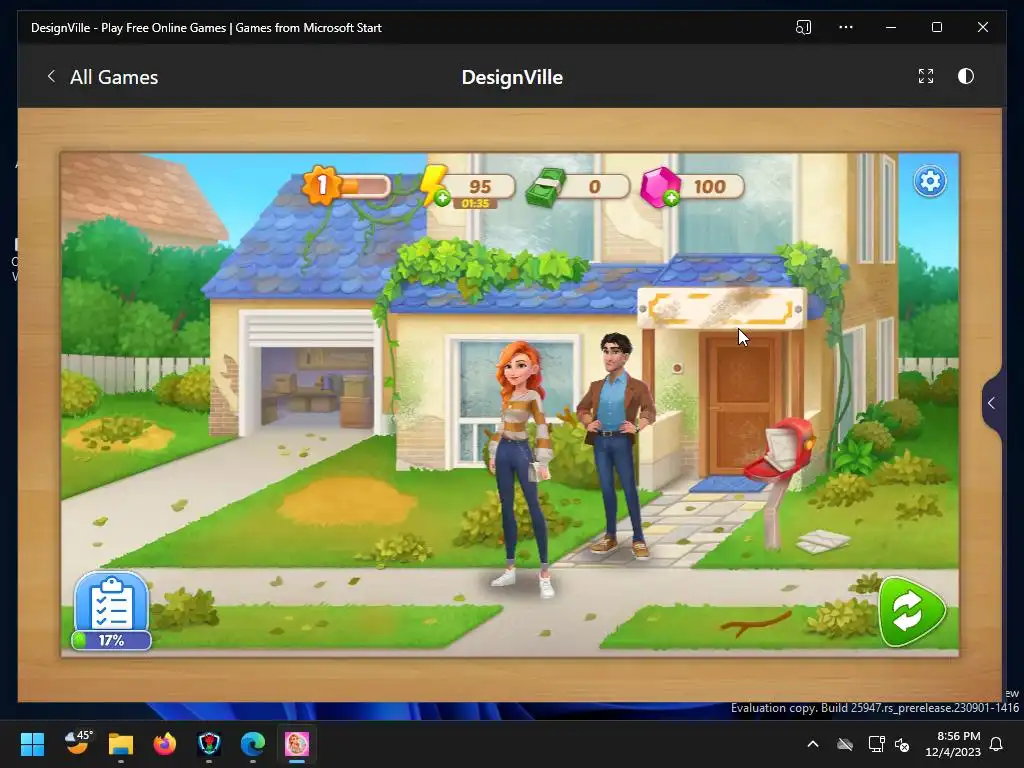The width and height of the screenshot is (1024, 768).
Task: Click the muted volume tray icon
Action: point(902,744)
